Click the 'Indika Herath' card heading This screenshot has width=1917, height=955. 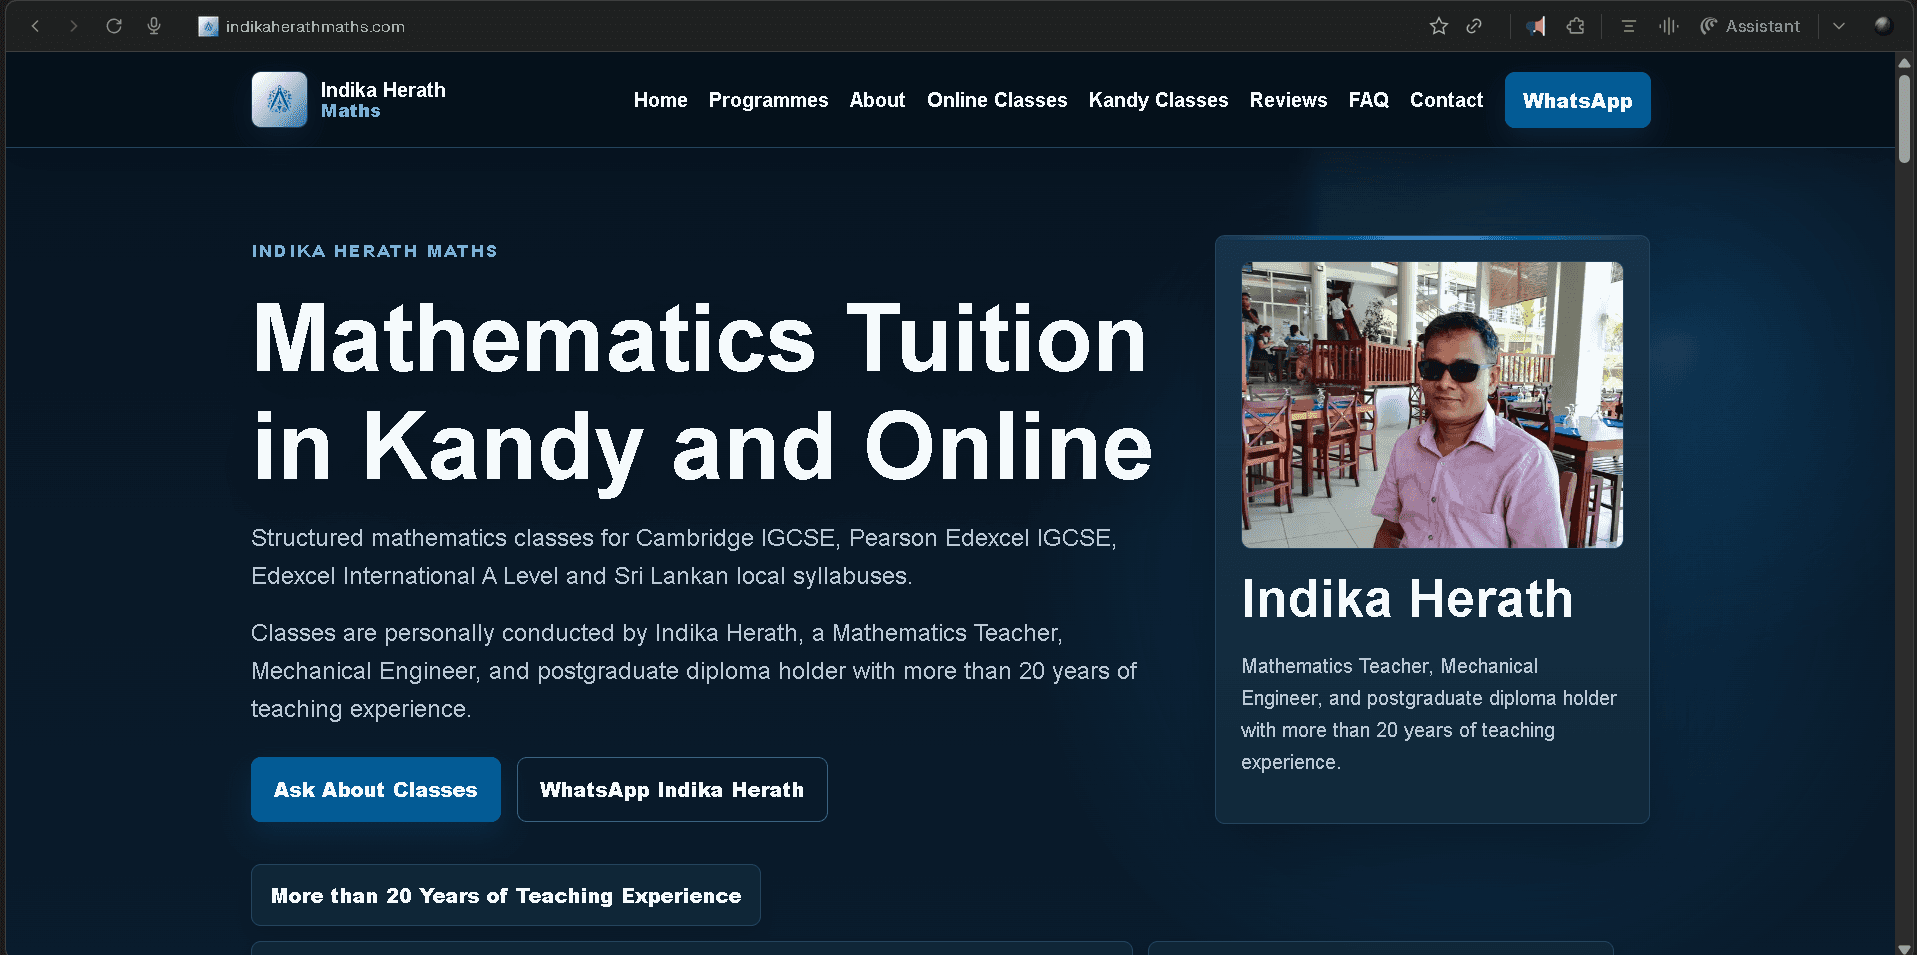(x=1407, y=599)
